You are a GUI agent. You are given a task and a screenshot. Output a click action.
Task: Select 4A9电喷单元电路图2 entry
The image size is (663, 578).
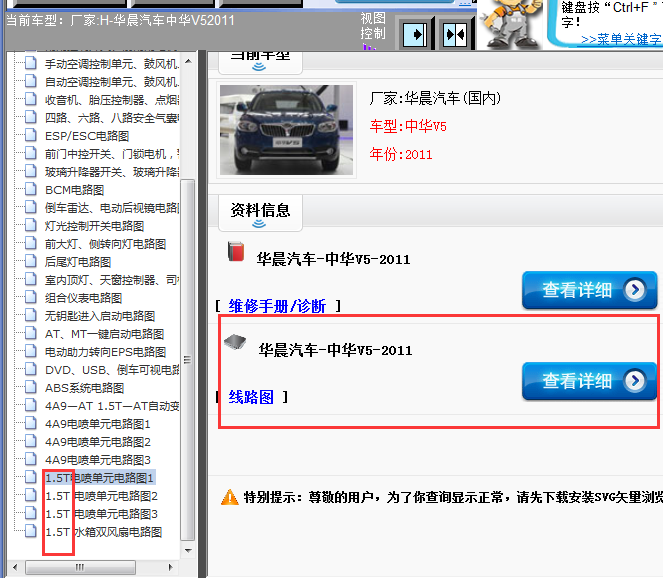(98, 442)
